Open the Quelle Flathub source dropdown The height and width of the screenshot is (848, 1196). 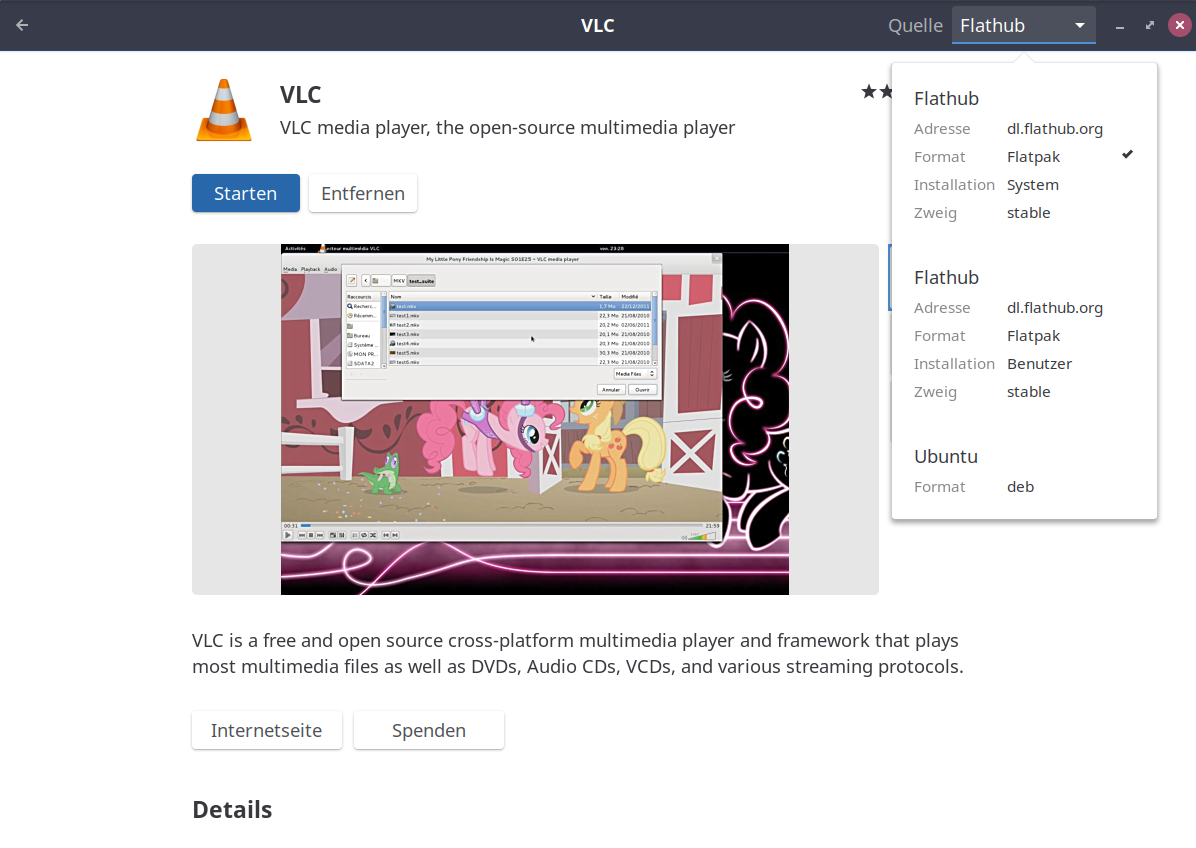tap(1023, 25)
